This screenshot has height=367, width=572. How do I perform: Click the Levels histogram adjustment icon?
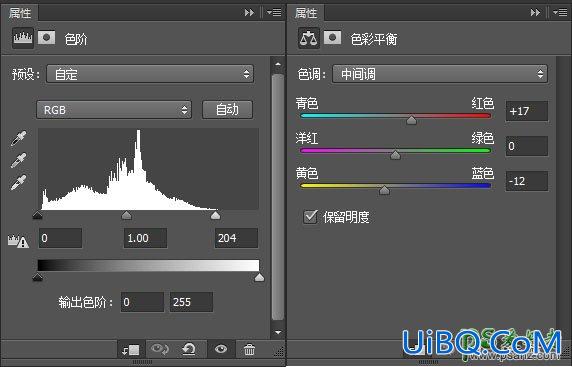pyautogui.click(x=23, y=38)
